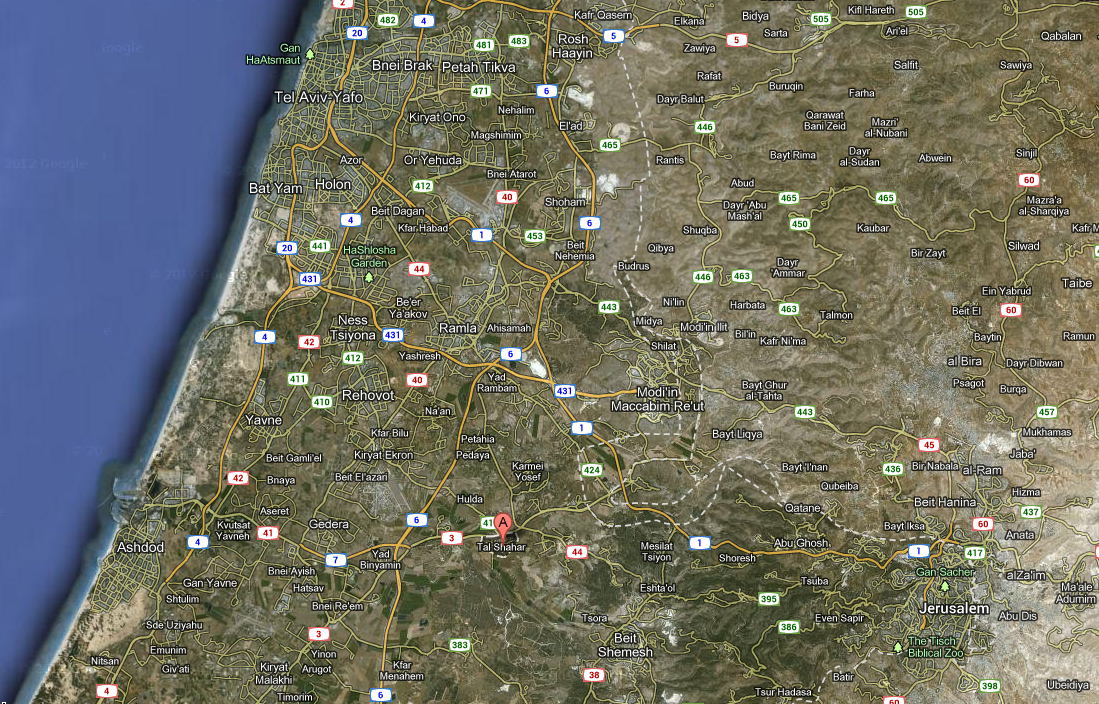The image size is (1099, 704).
Task: Click the green route 383 shield
Action: [460, 645]
